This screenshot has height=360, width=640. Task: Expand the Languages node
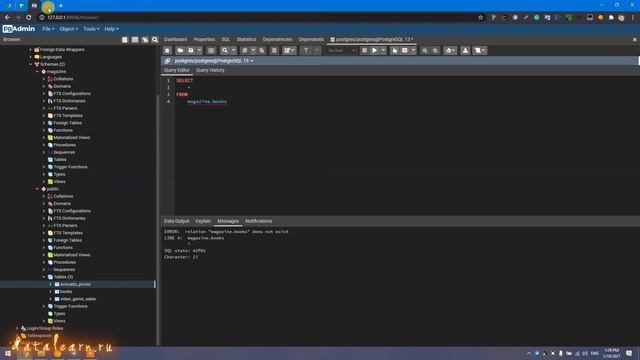click(31, 57)
